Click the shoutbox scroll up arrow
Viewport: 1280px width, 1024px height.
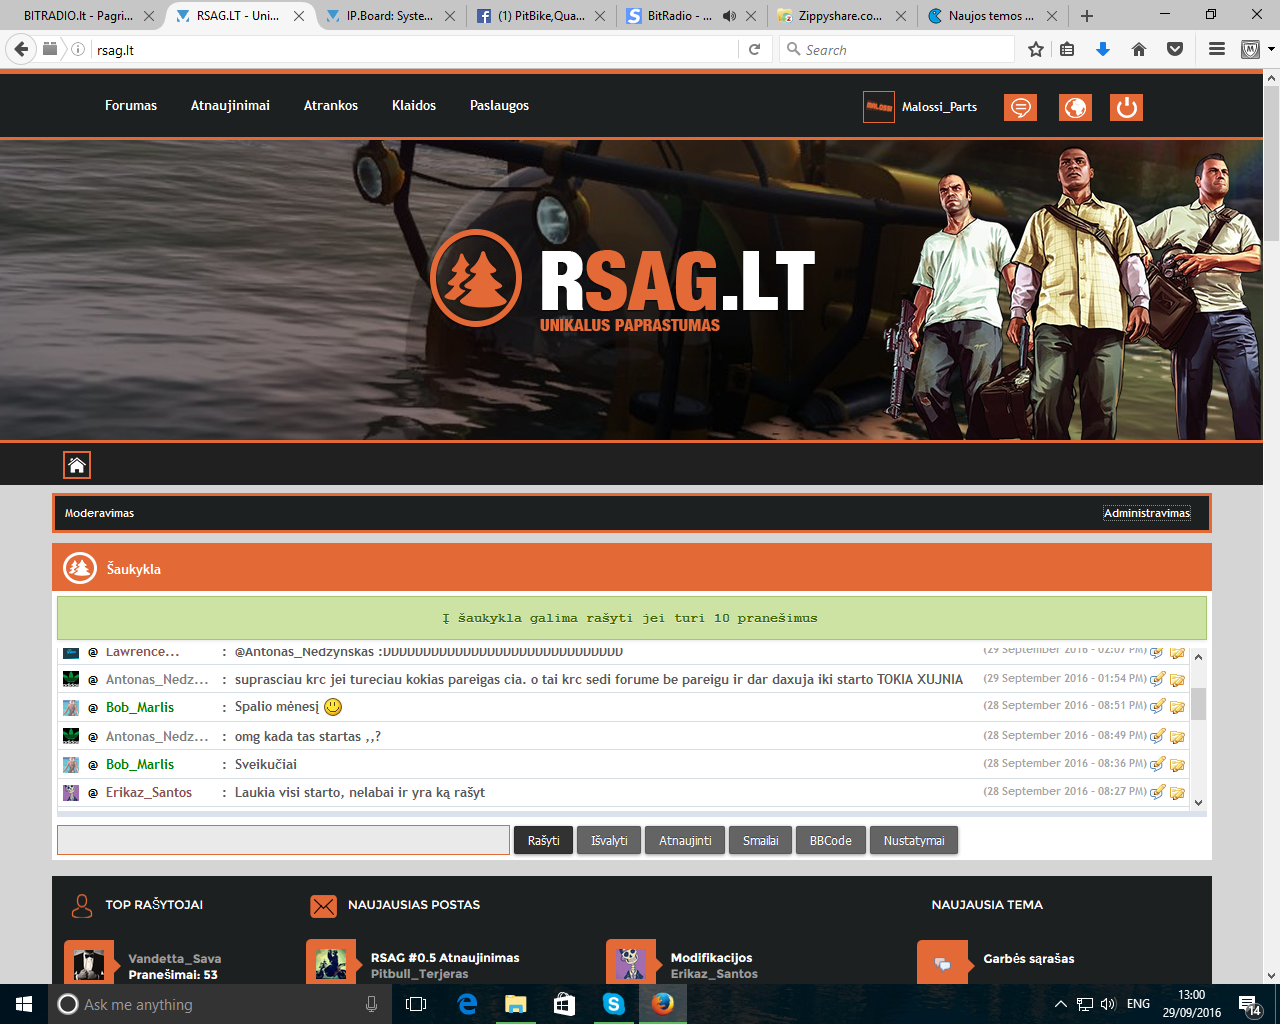click(x=1198, y=657)
